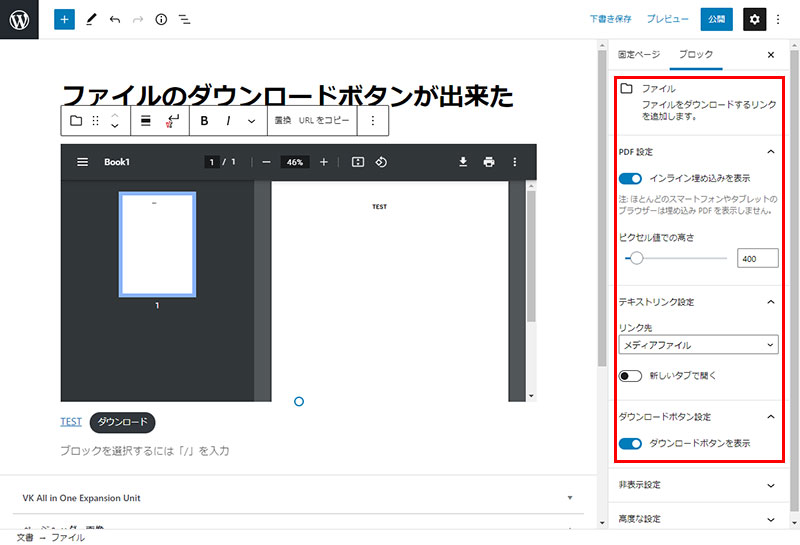Viewport: 800px width, 545px height.
Task: Enable 新しいタブで開く toggle
Action: tap(630, 376)
